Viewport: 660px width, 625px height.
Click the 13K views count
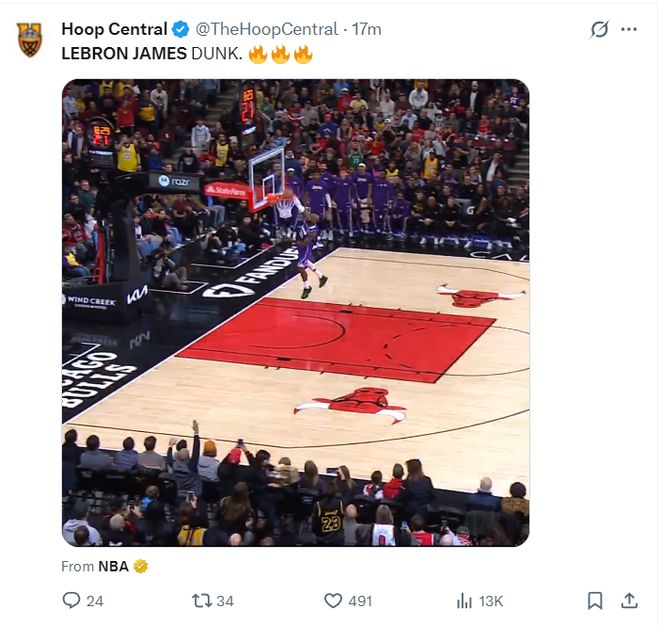(x=491, y=601)
